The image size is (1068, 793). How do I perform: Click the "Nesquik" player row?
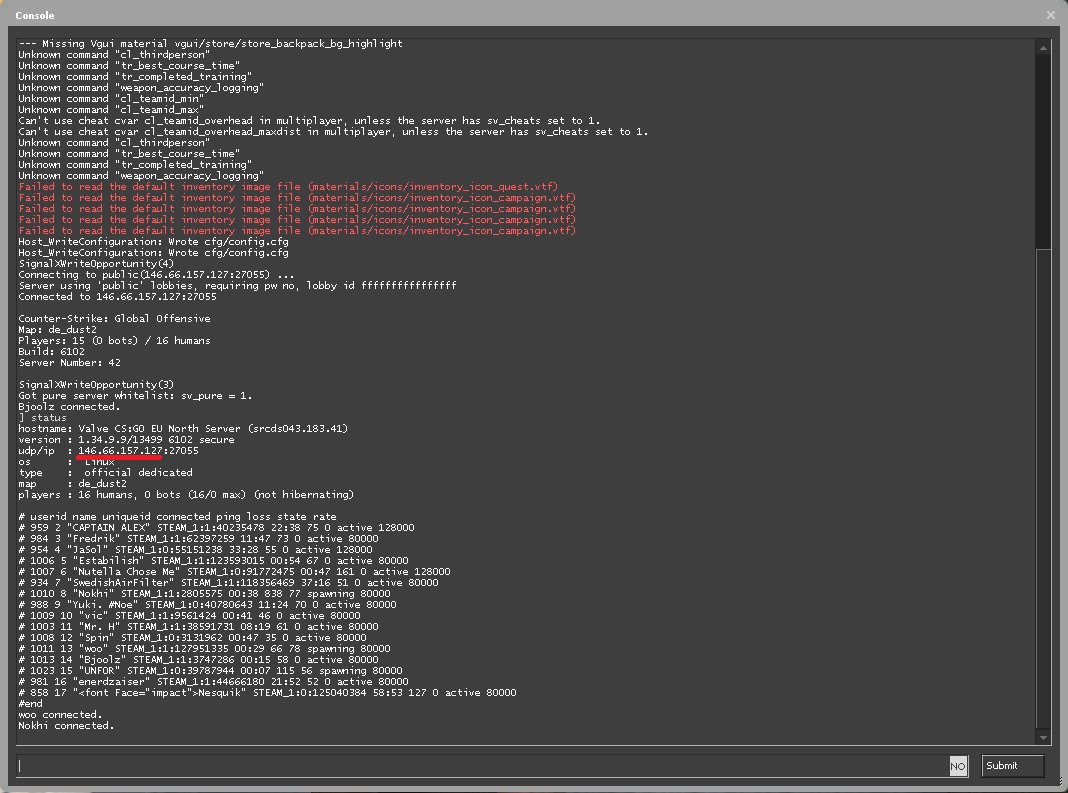coord(267,693)
